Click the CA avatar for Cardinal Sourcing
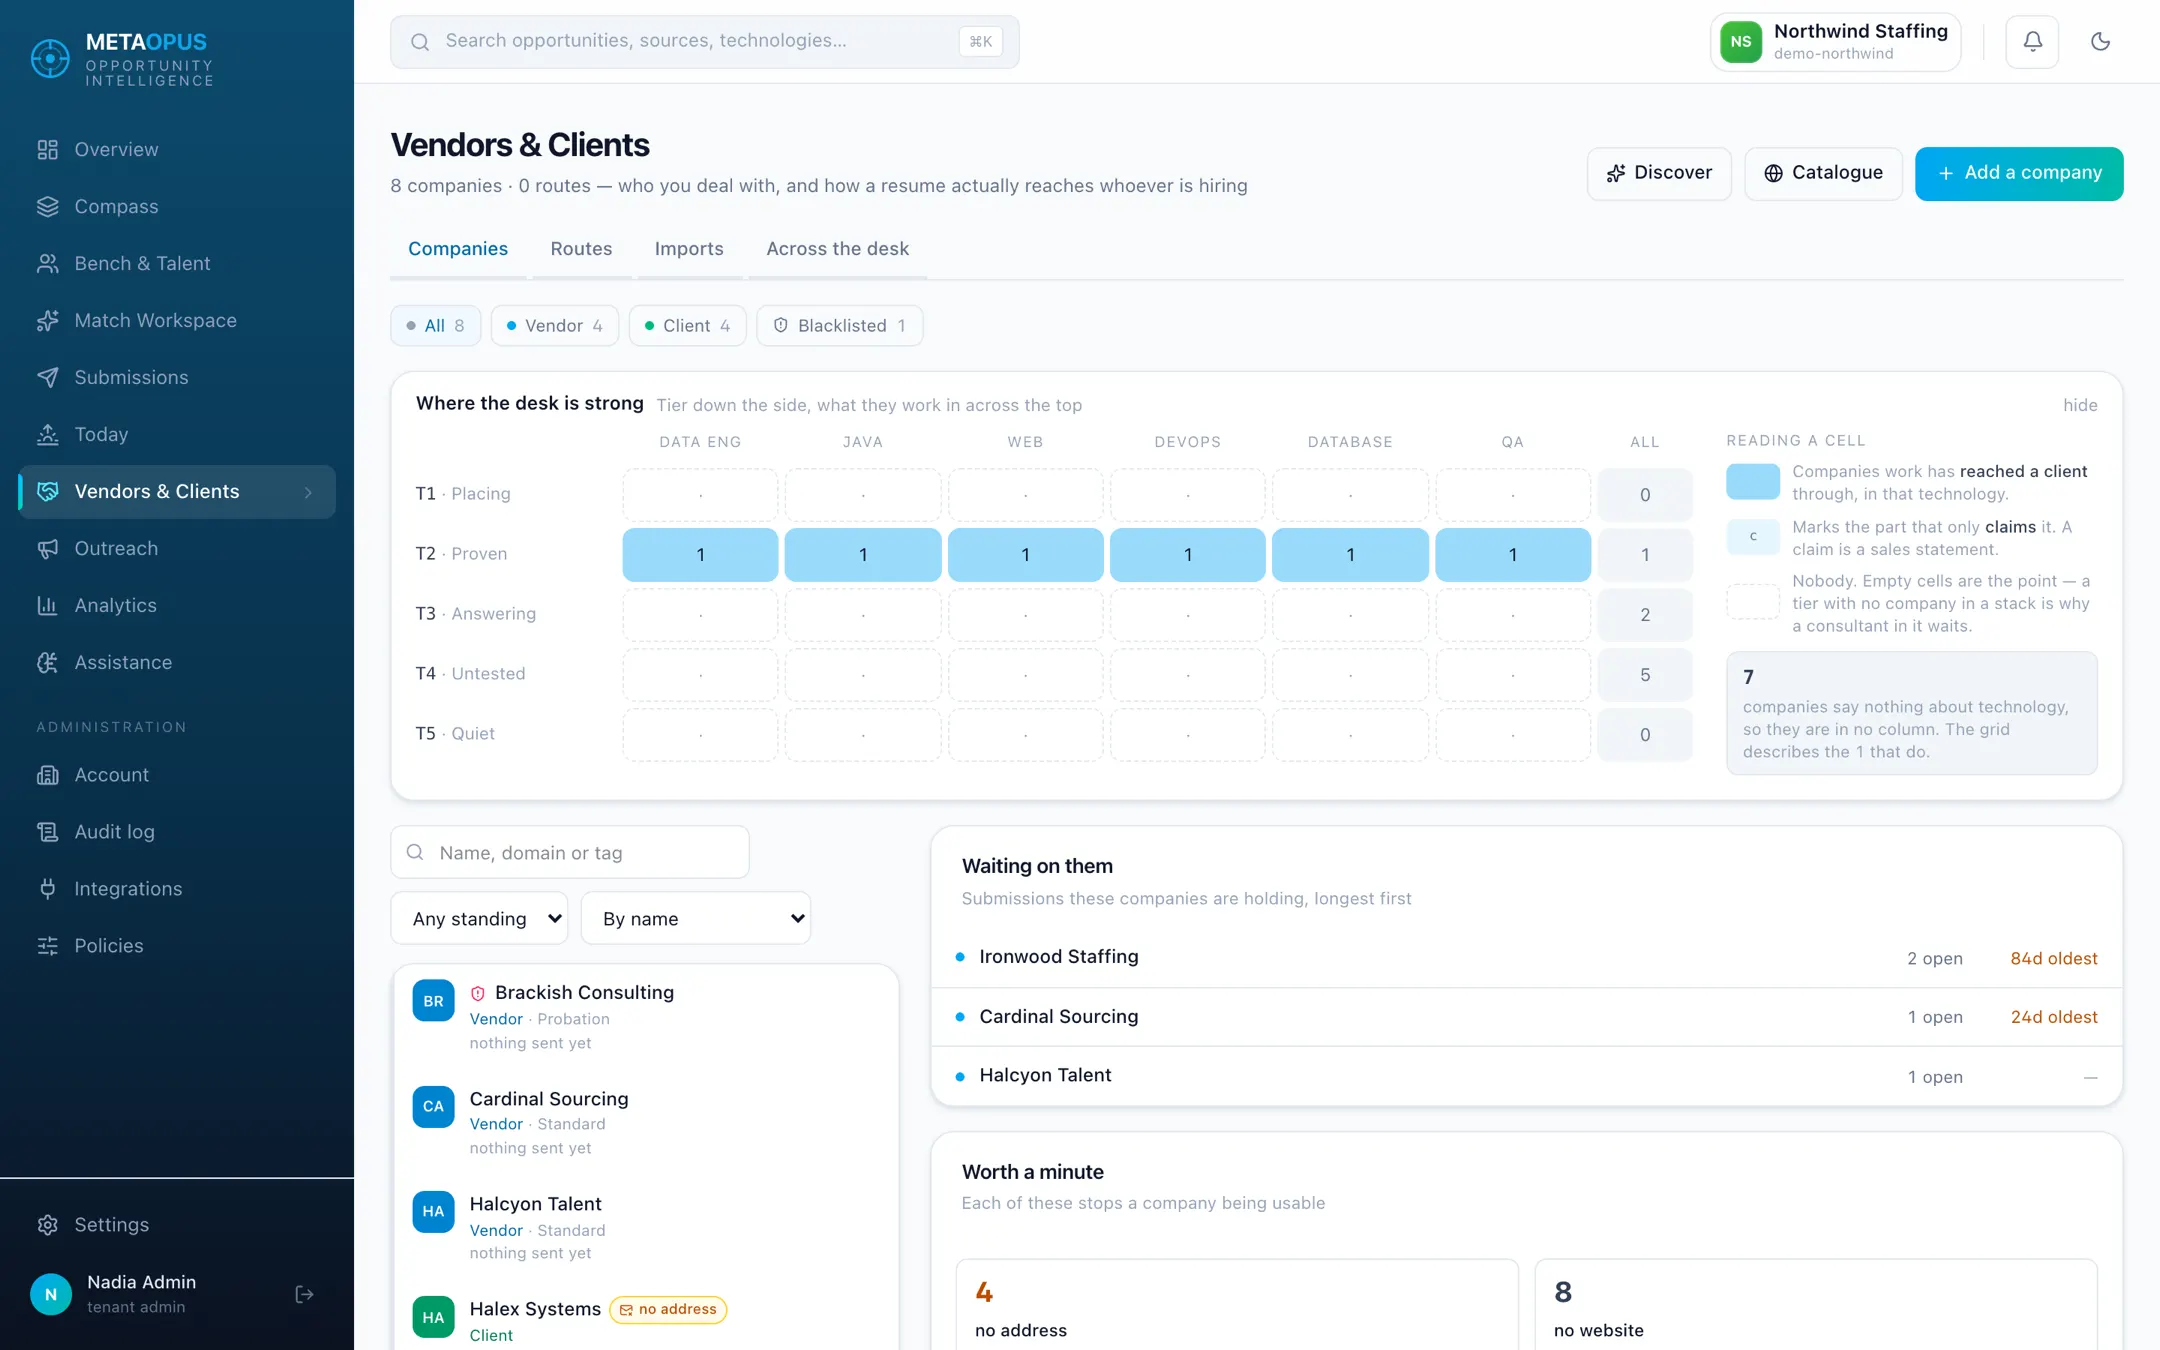The height and width of the screenshot is (1350, 2160). [x=433, y=1107]
